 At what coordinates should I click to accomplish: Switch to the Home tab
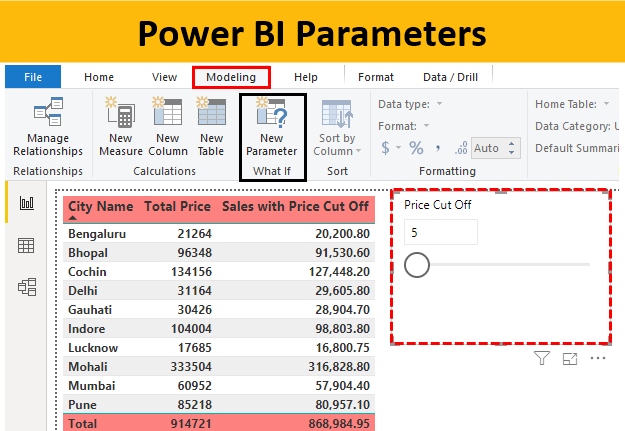coord(99,77)
